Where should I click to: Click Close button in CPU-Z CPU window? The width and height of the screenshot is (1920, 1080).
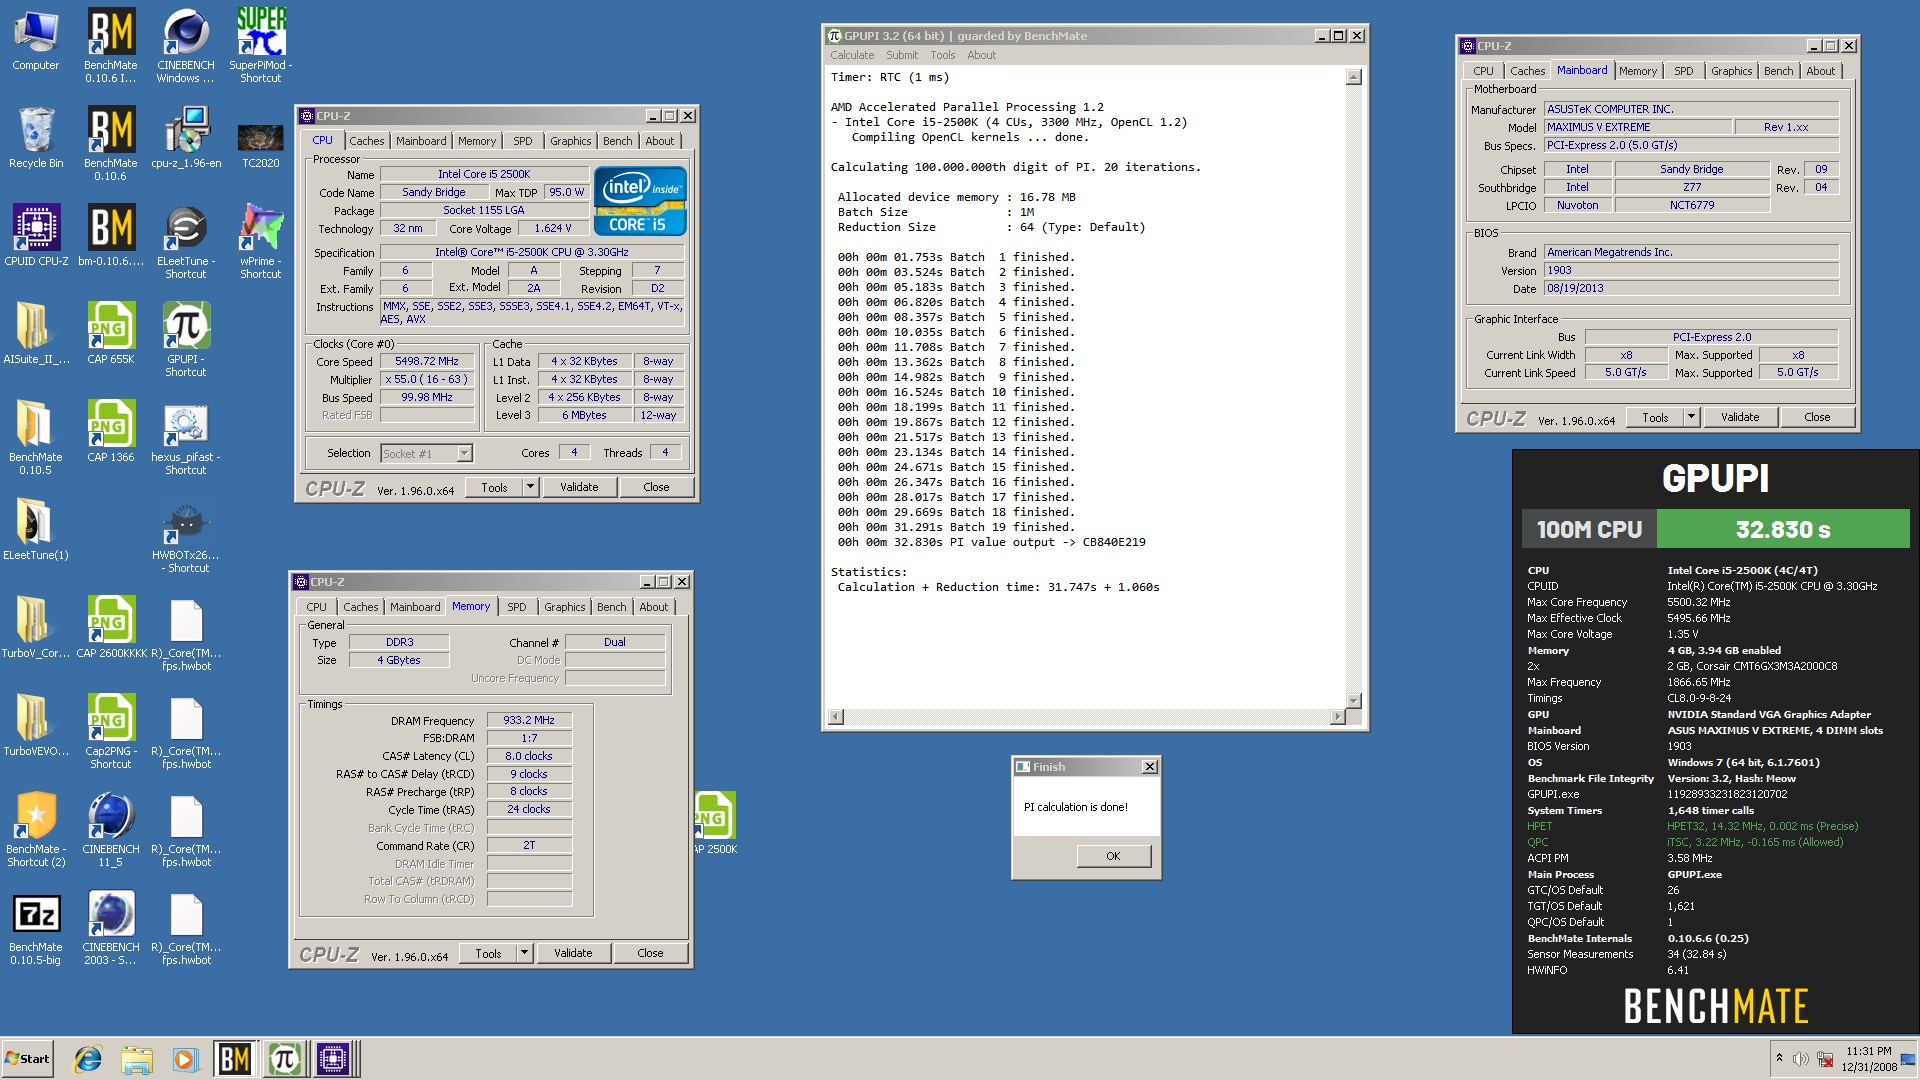pyautogui.click(x=656, y=487)
